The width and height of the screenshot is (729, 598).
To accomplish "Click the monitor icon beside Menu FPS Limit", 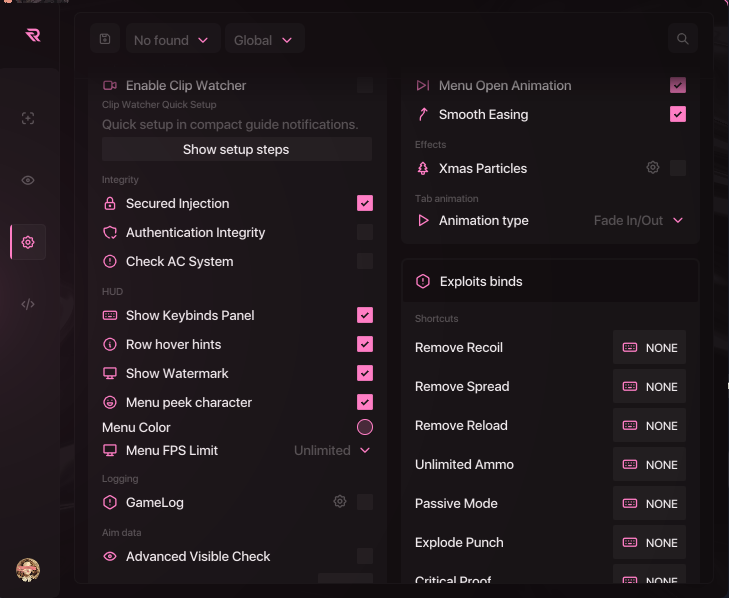I will [x=110, y=451].
